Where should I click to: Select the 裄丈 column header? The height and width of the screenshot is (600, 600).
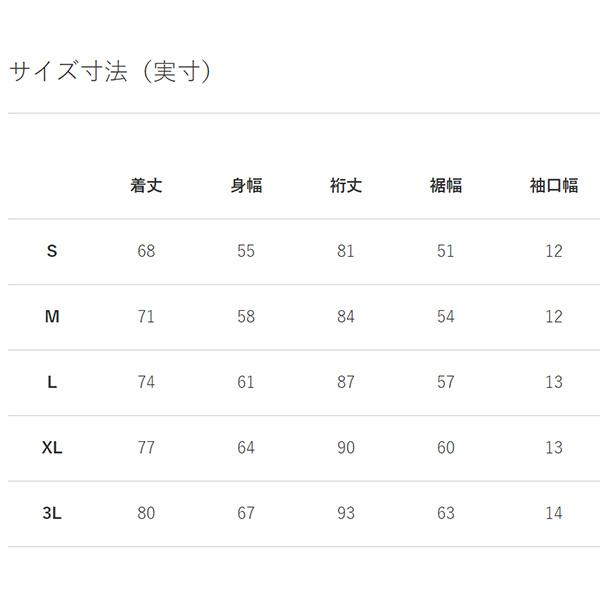pos(346,186)
